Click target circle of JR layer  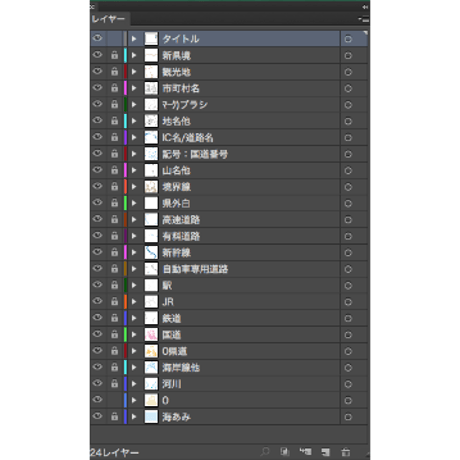348,302
